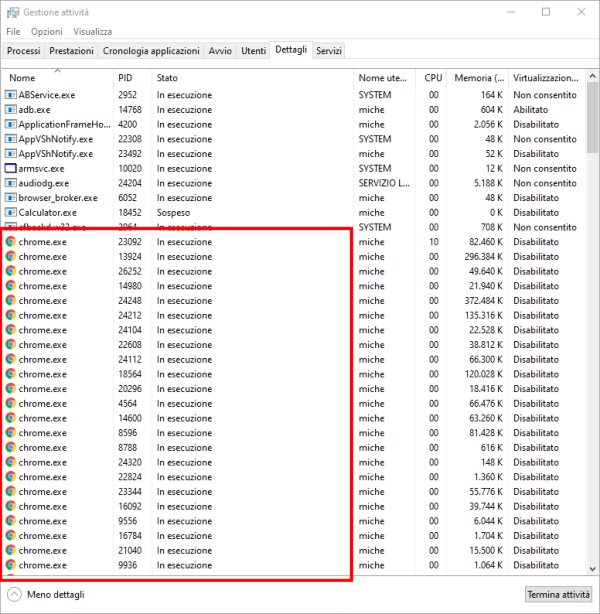Open the Cronologia applicazioni tab
The height and width of the screenshot is (614, 600).
click(x=151, y=51)
